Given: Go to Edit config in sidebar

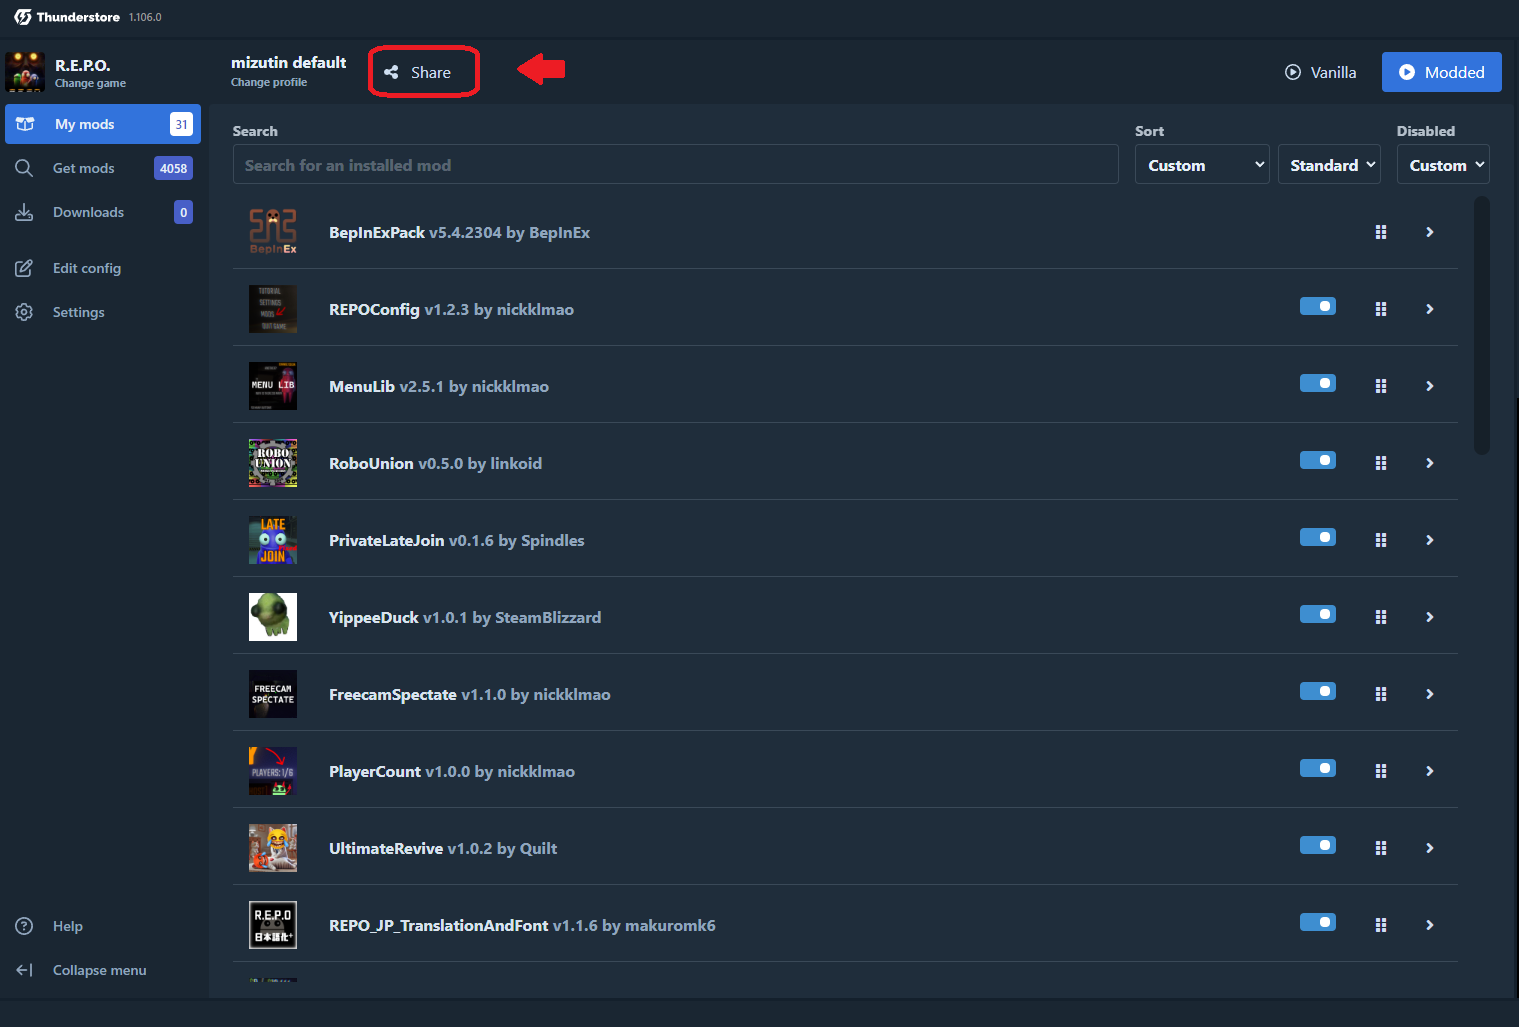Looking at the screenshot, I should pyautogui.click(x=87, y=268).
